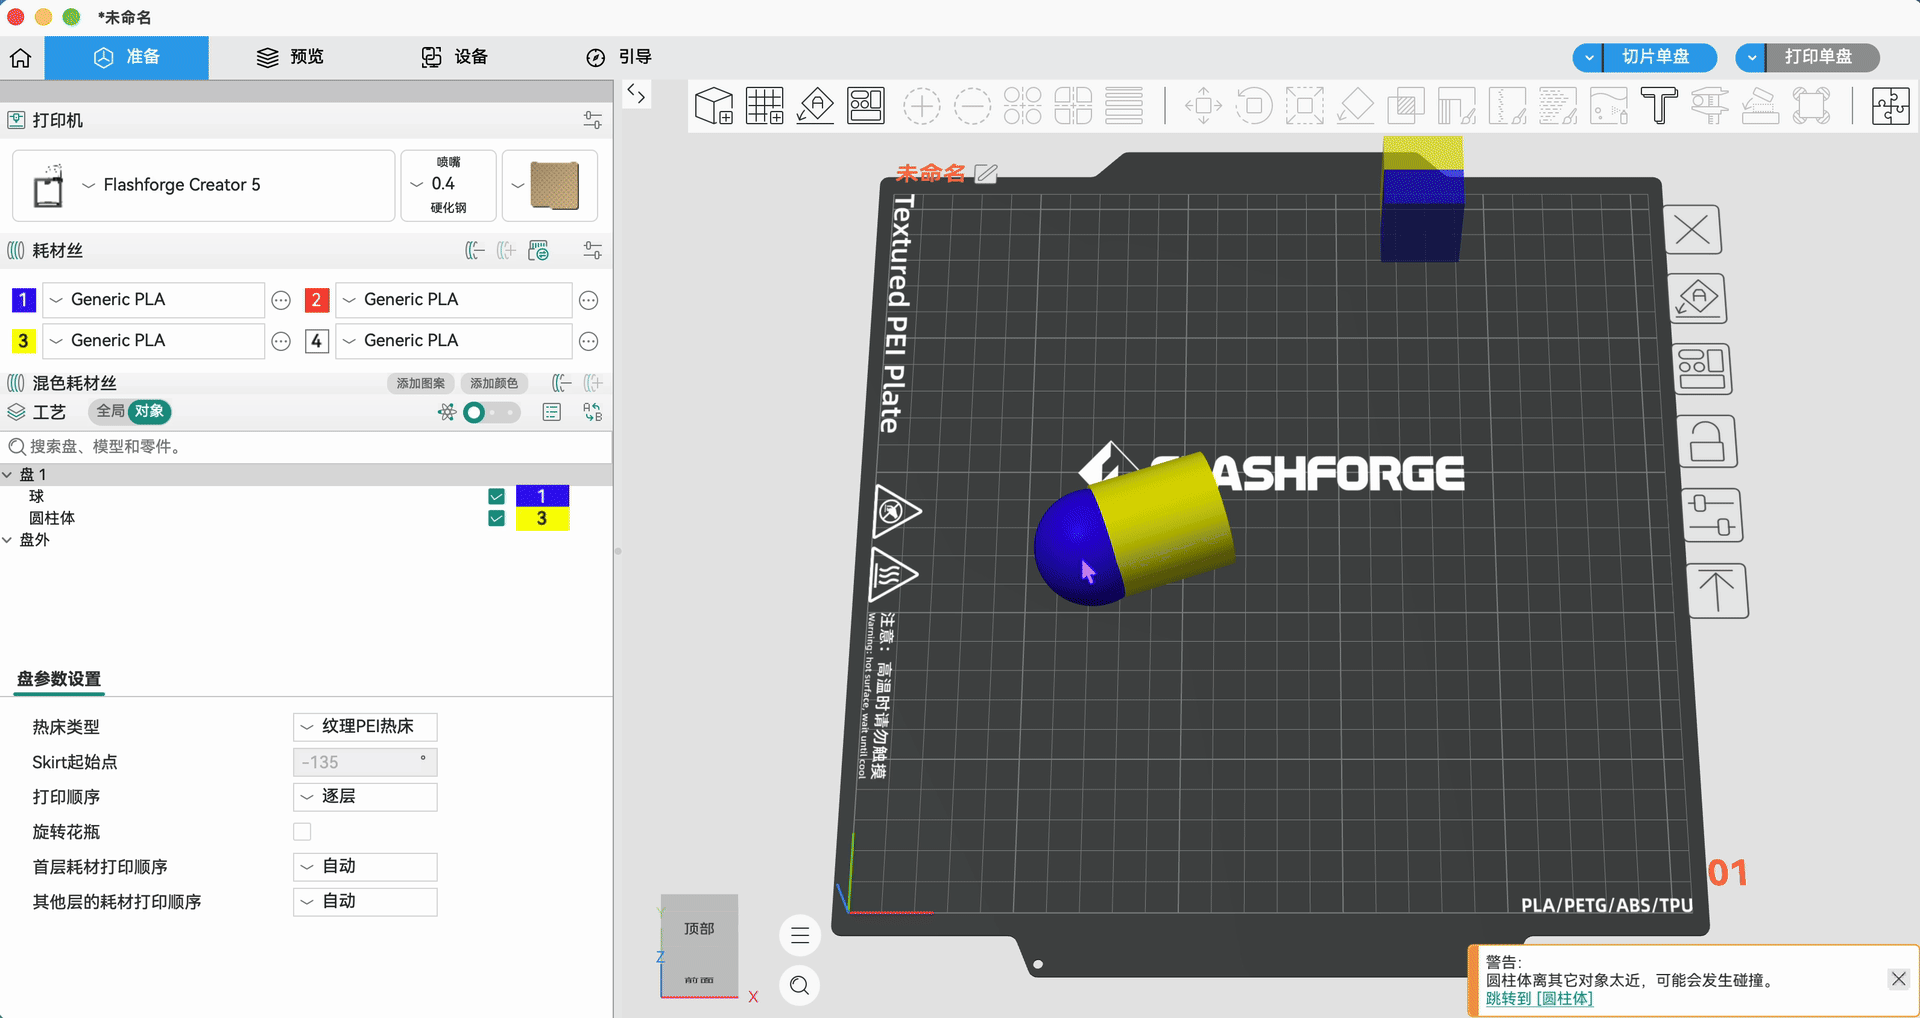1920x1018 pixels.
Task: Collapse the 盘外 tree node
Action: click(x=8, y=540)
